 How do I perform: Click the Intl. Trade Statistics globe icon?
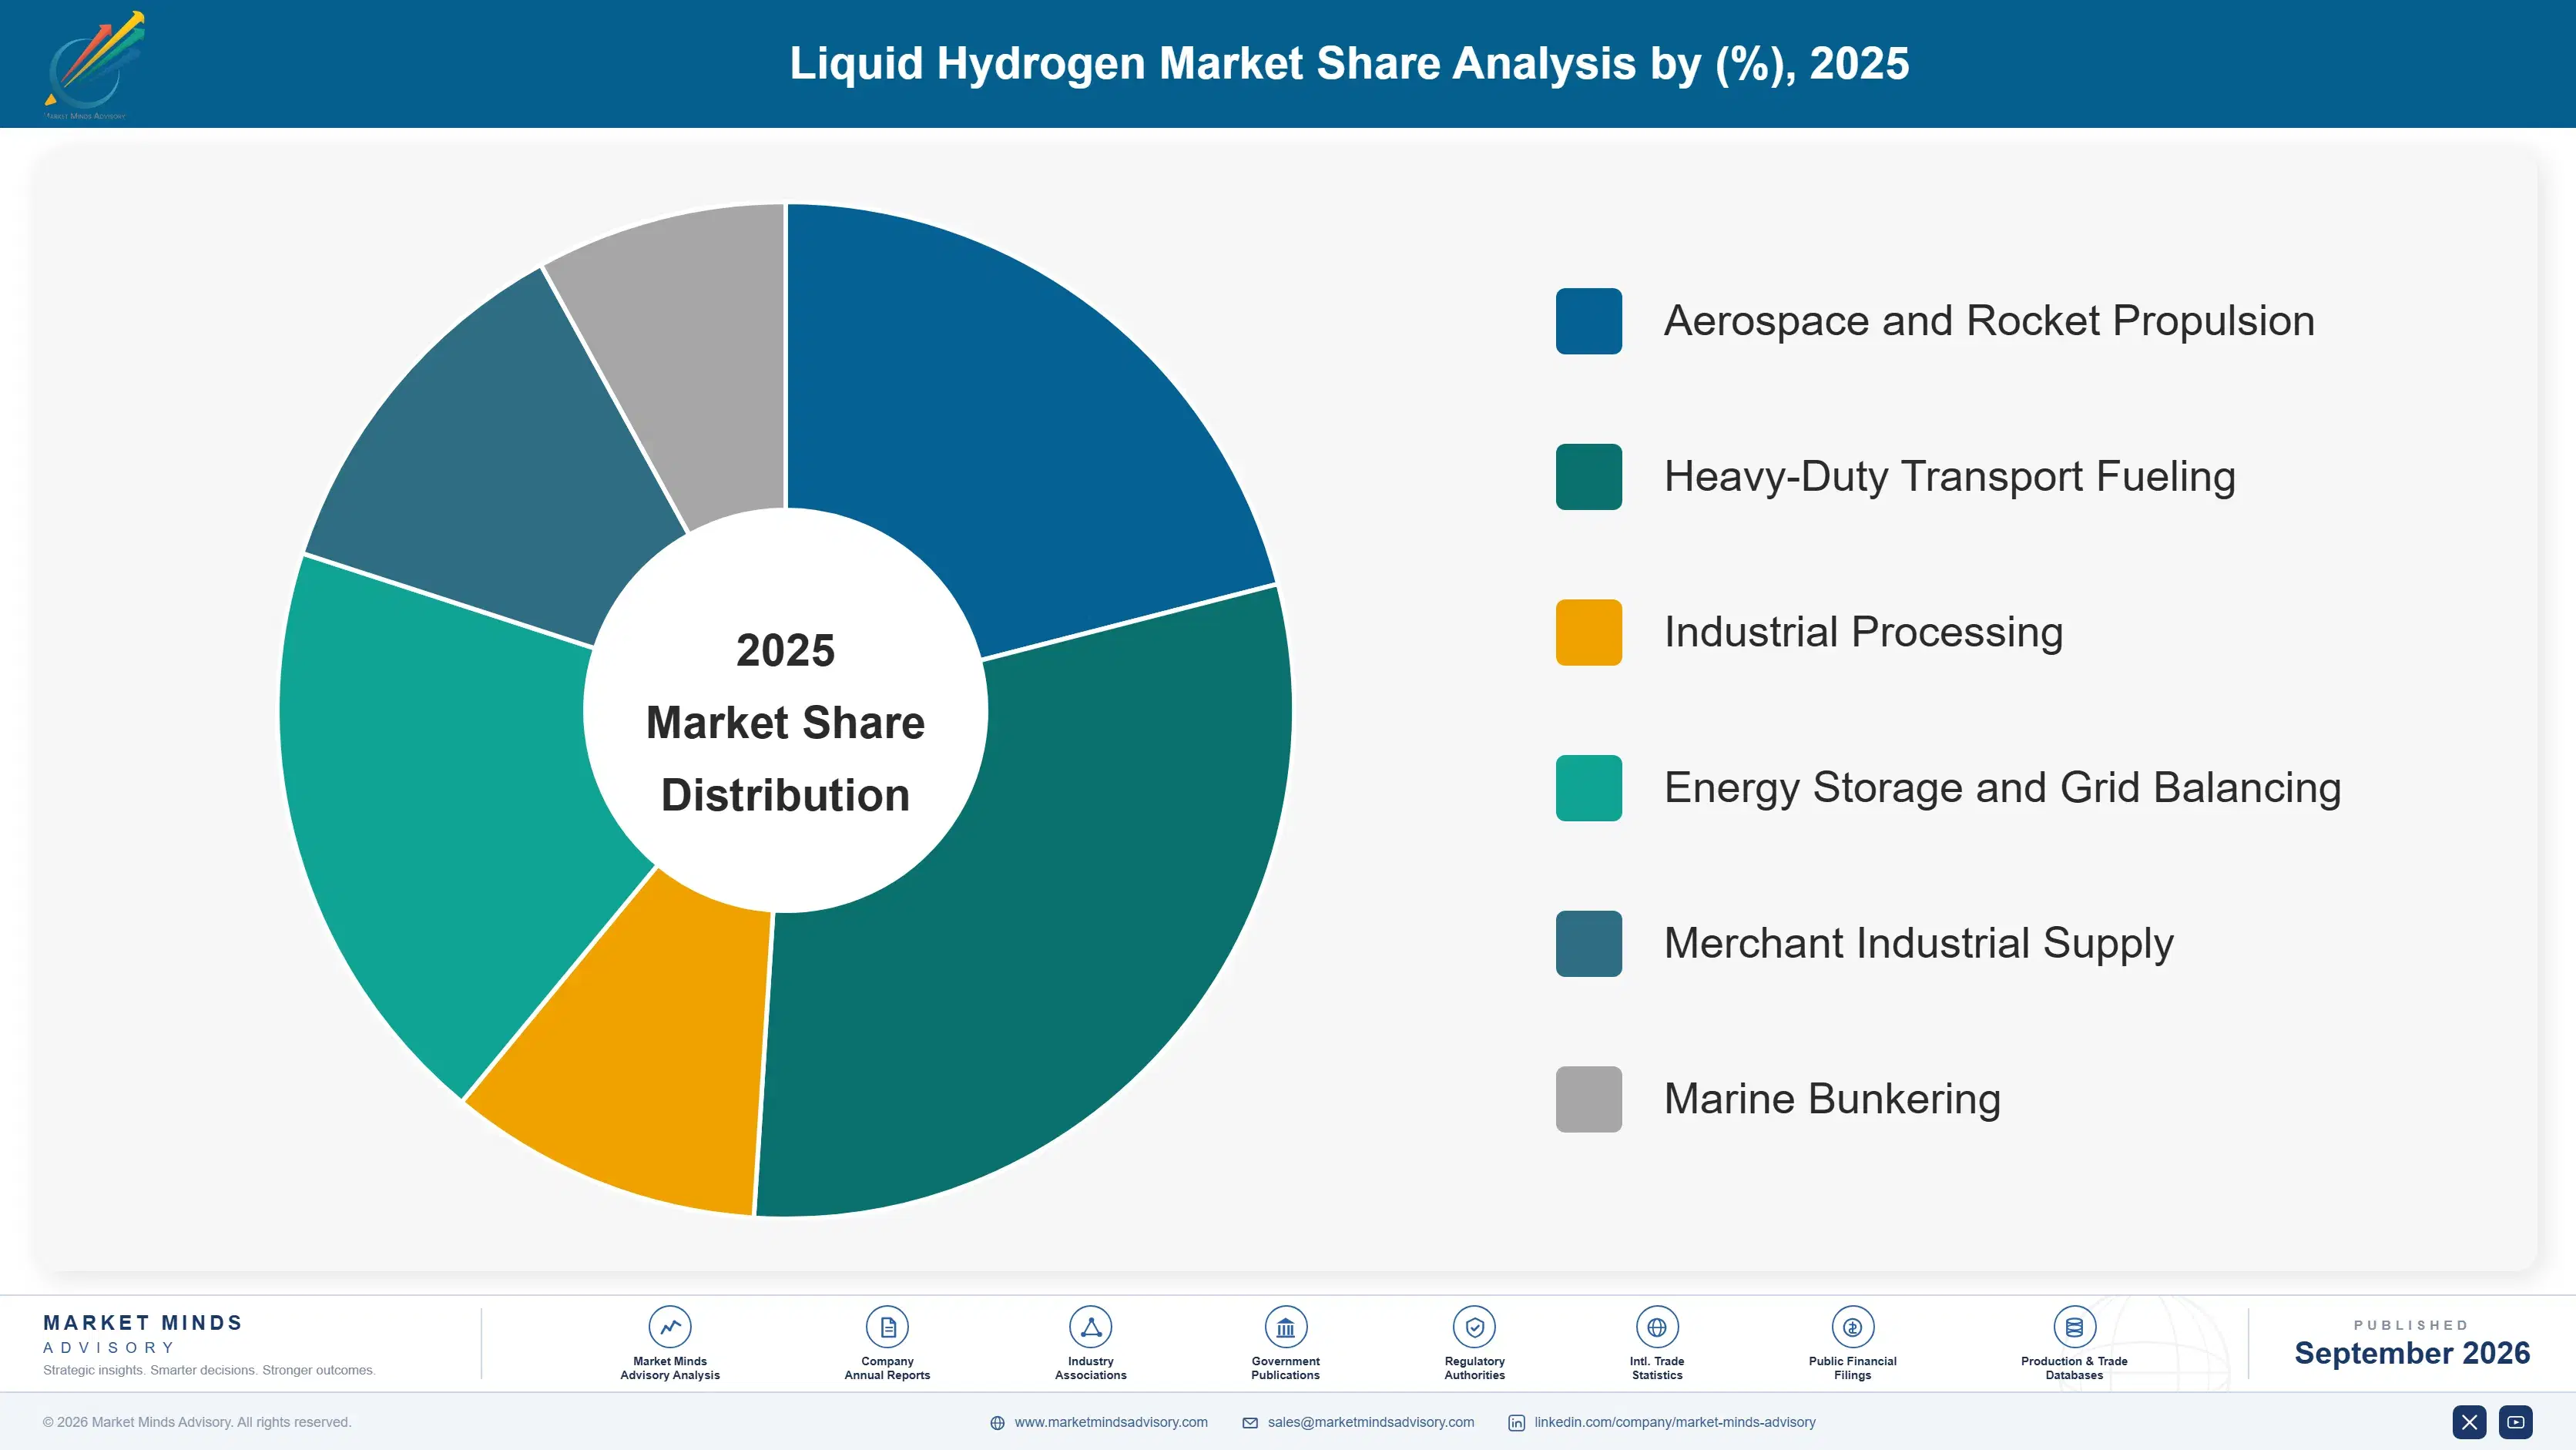(1657, 1327)
